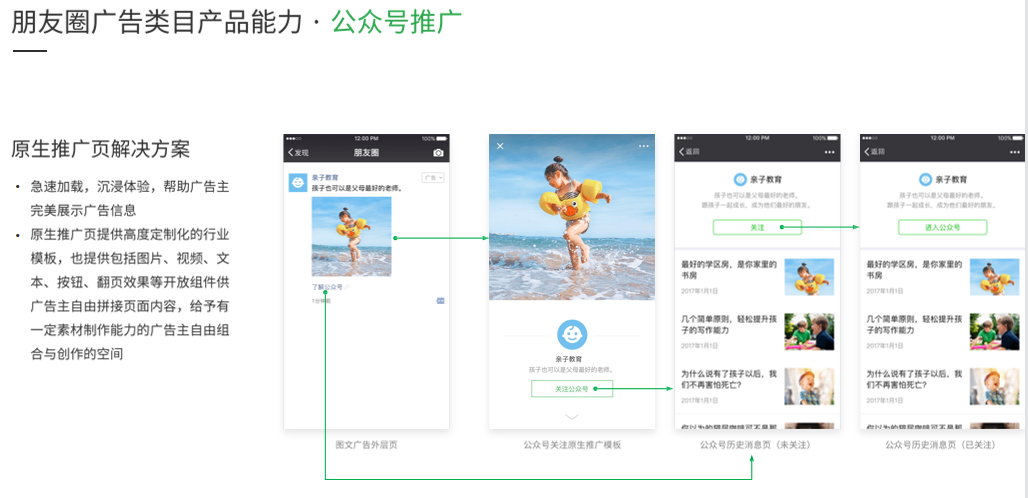Open 几个简单原则 article on the 未关注 history page
This screenshot has width=1028, height=498.
[x=729, y=325]
